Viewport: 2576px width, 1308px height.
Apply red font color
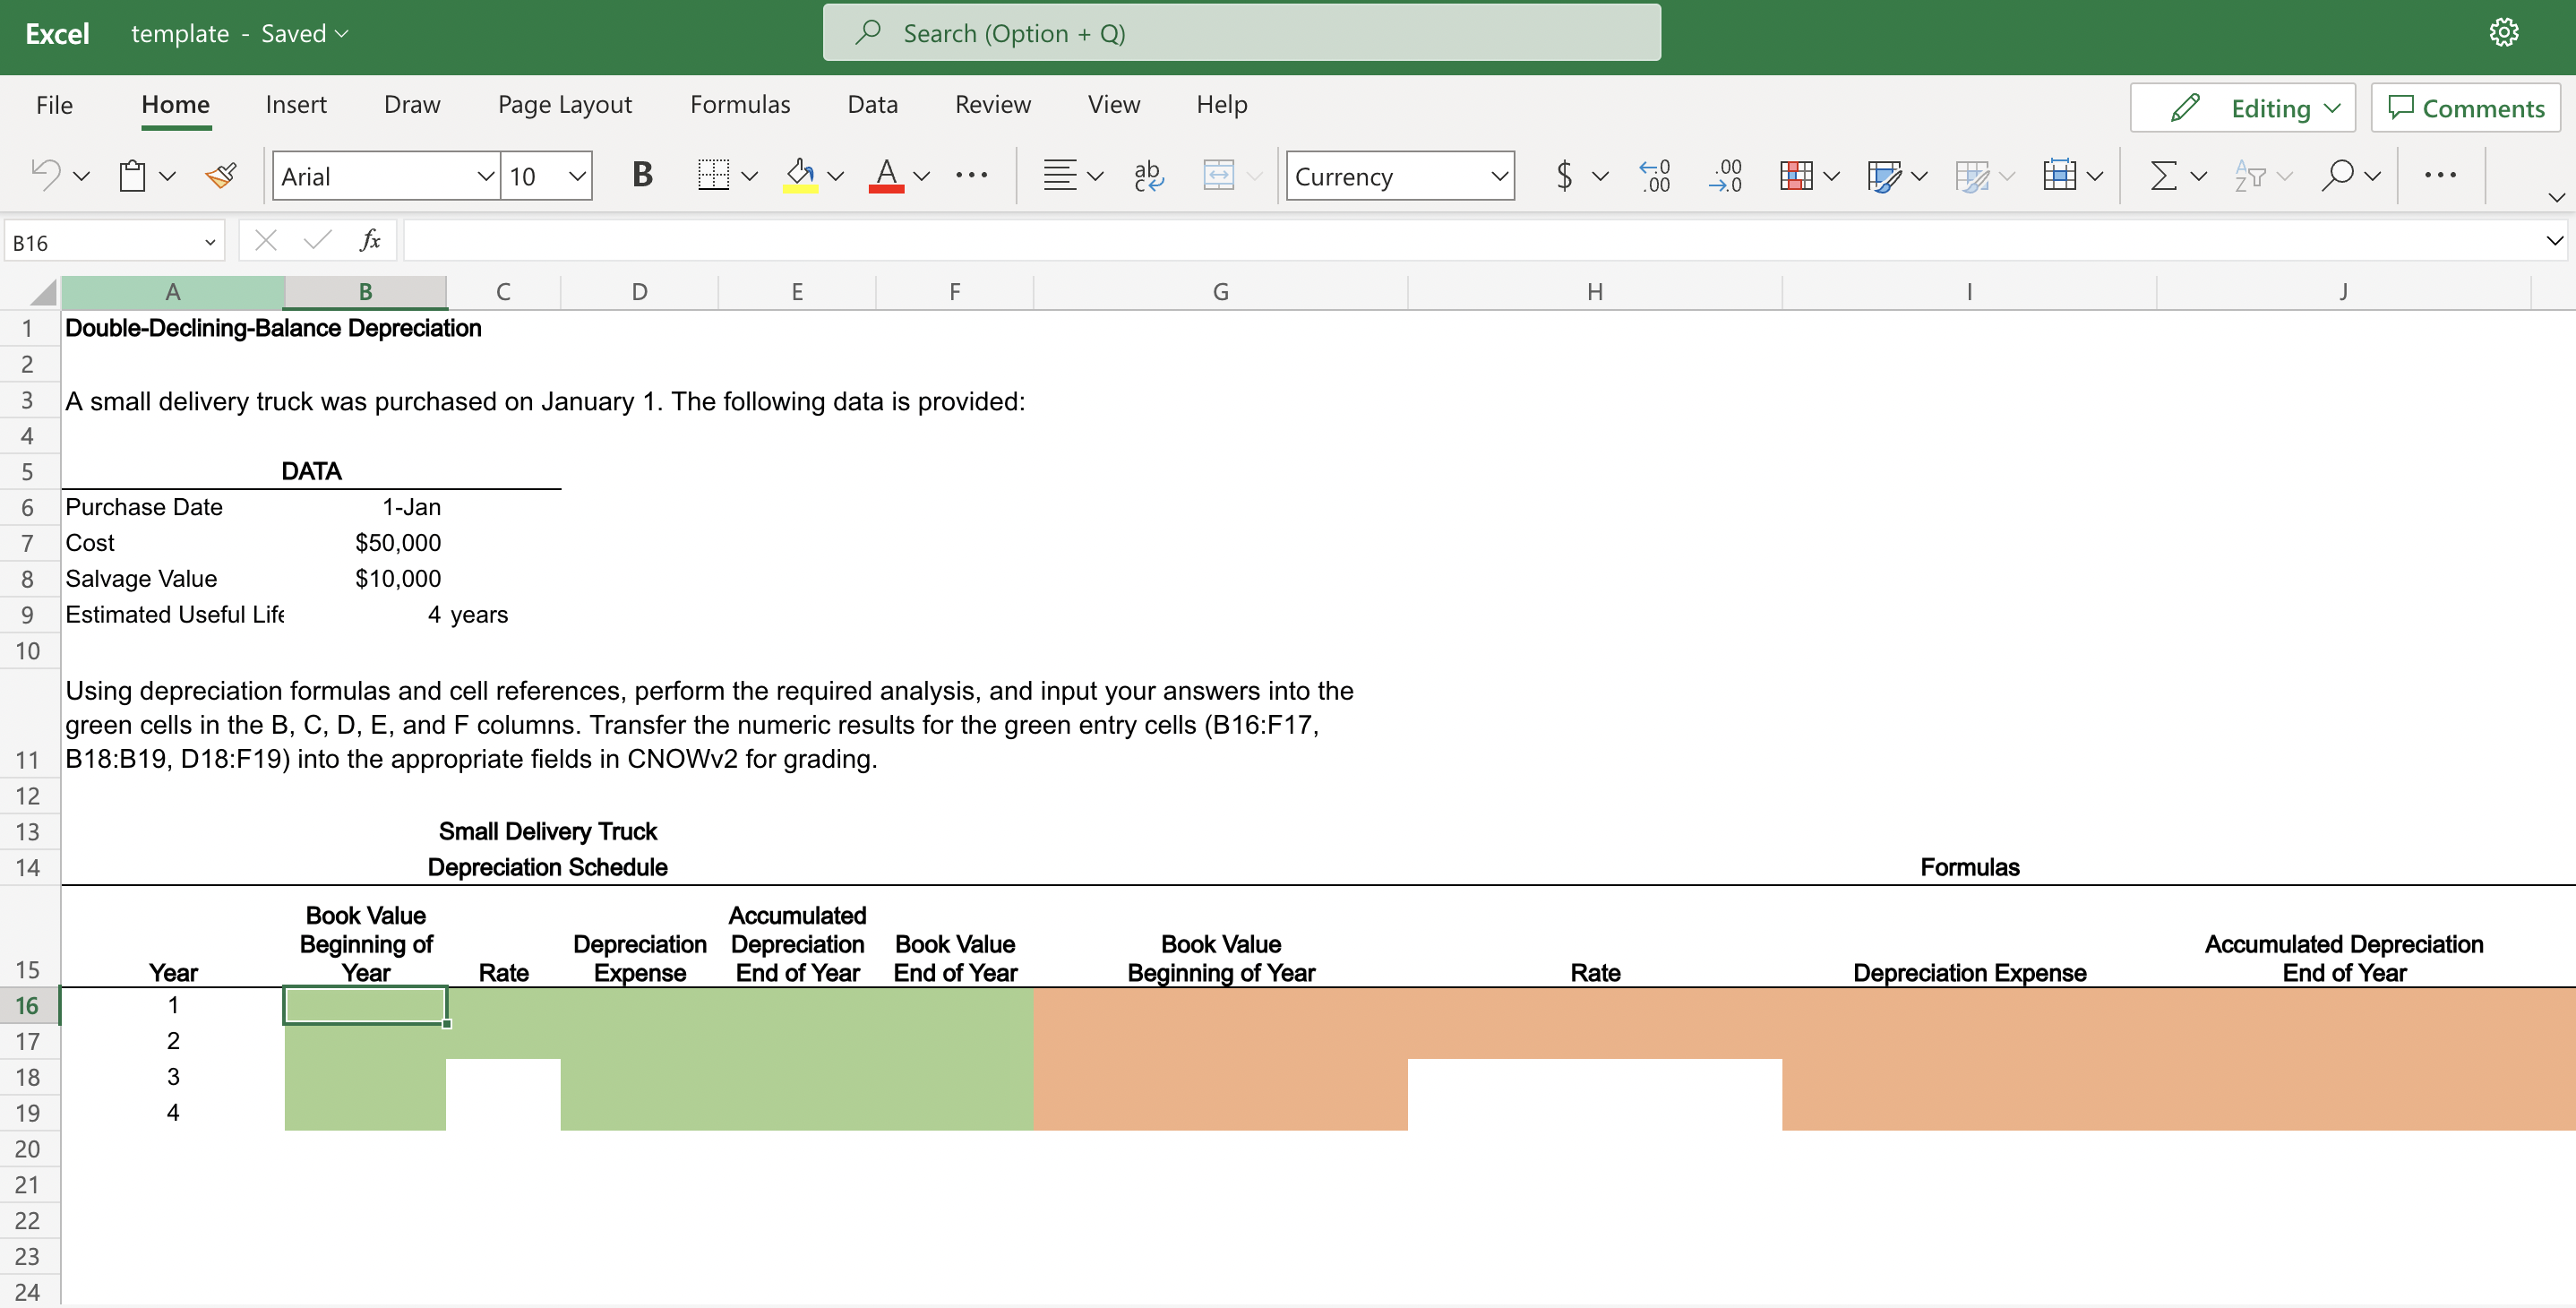[886, 176]
